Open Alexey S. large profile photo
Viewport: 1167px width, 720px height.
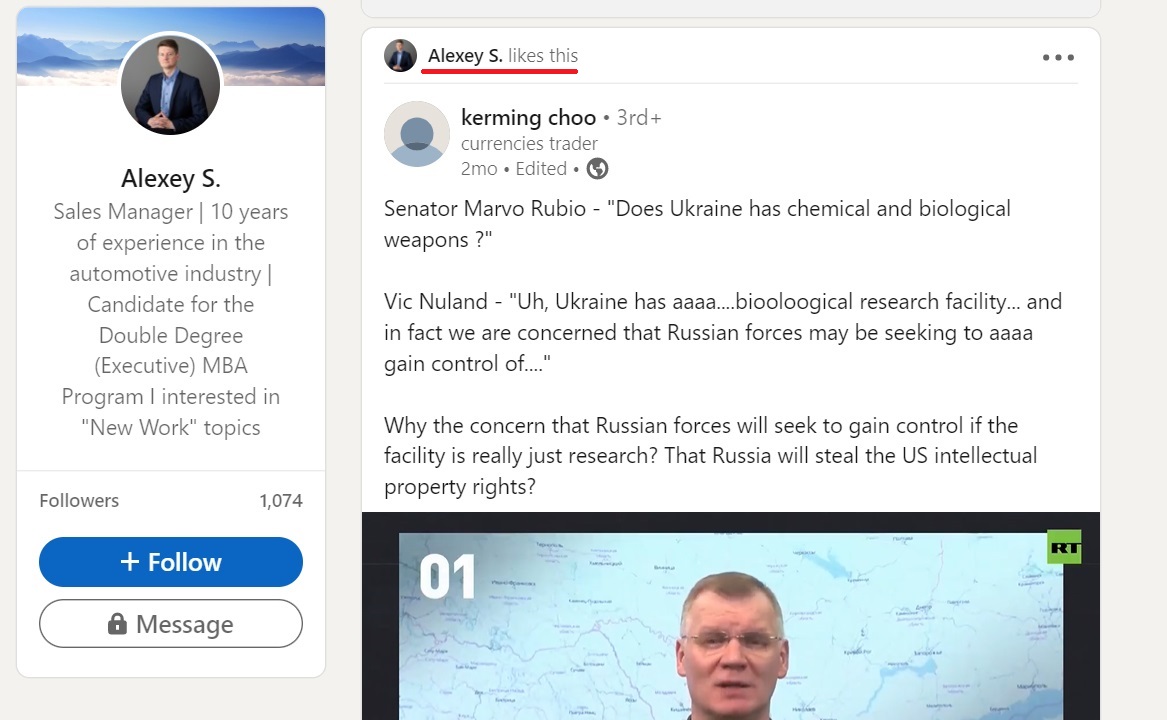pyautogui.click(x=170, y=85)
